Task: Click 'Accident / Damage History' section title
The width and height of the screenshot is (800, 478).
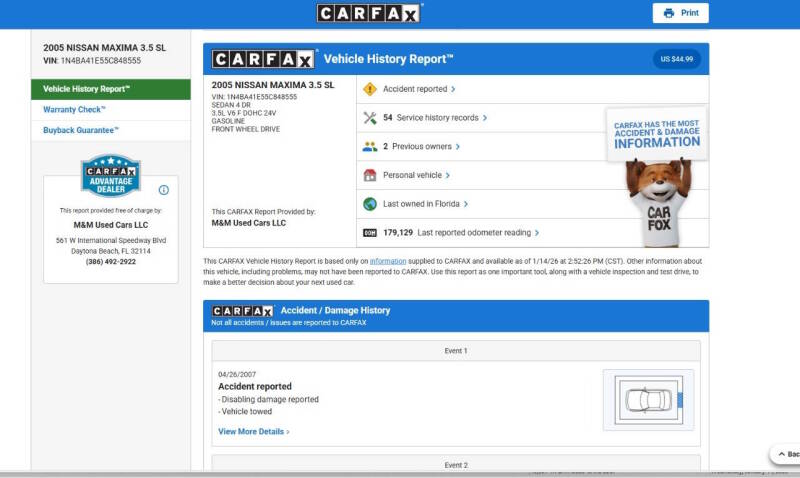Action: pos(335,310)
